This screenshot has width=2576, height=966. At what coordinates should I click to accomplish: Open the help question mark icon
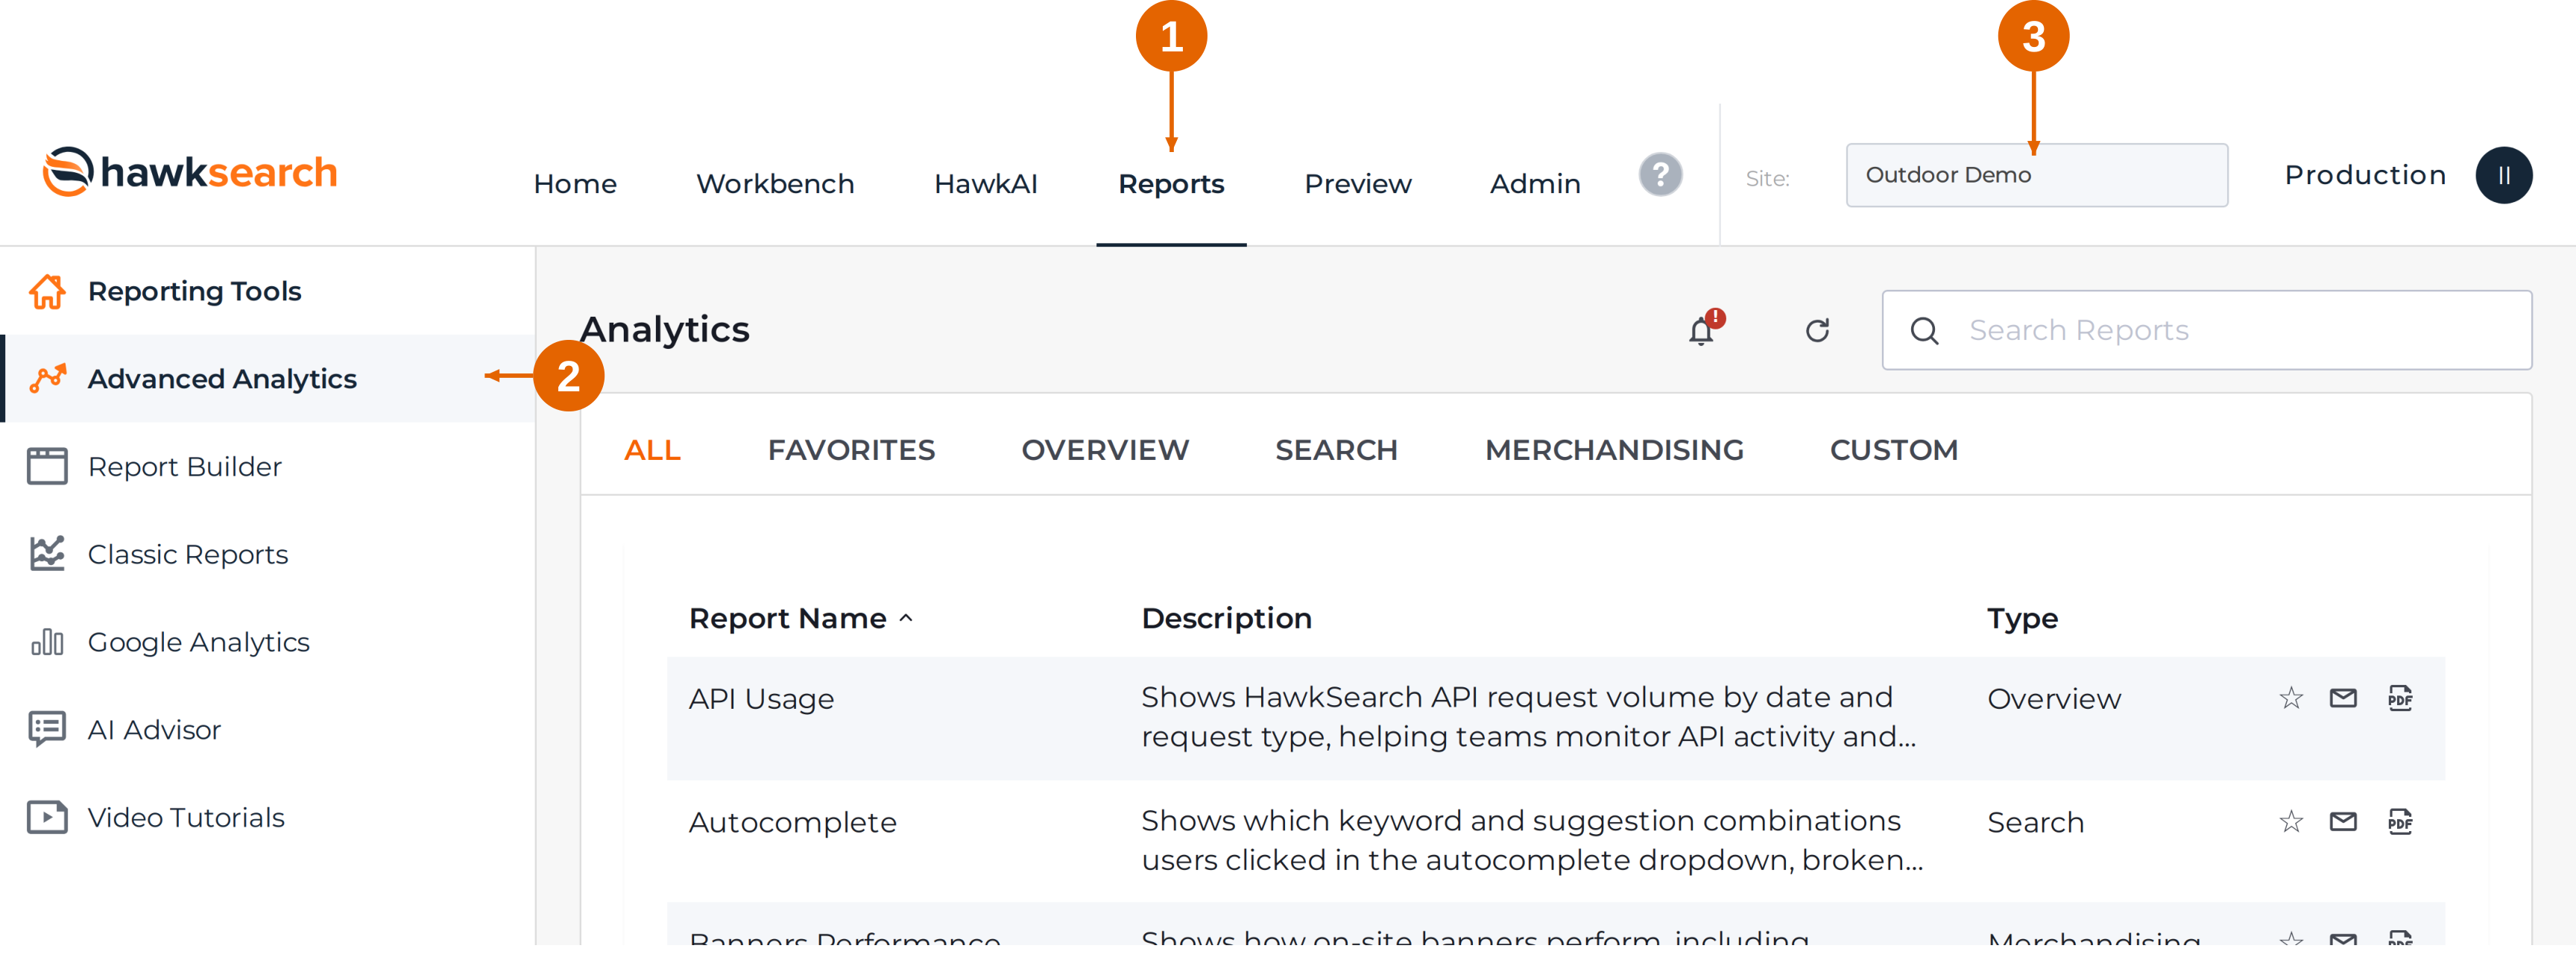1660,175
